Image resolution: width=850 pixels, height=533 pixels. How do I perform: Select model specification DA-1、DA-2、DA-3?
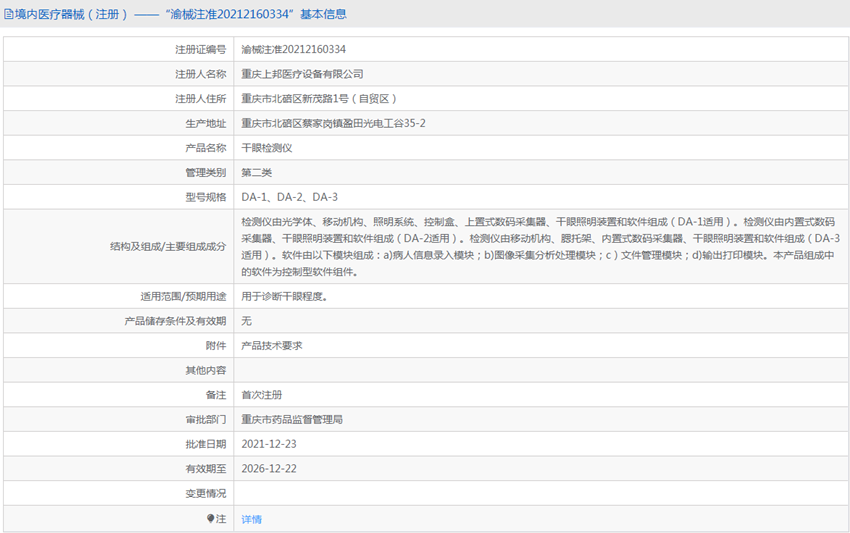289,197
